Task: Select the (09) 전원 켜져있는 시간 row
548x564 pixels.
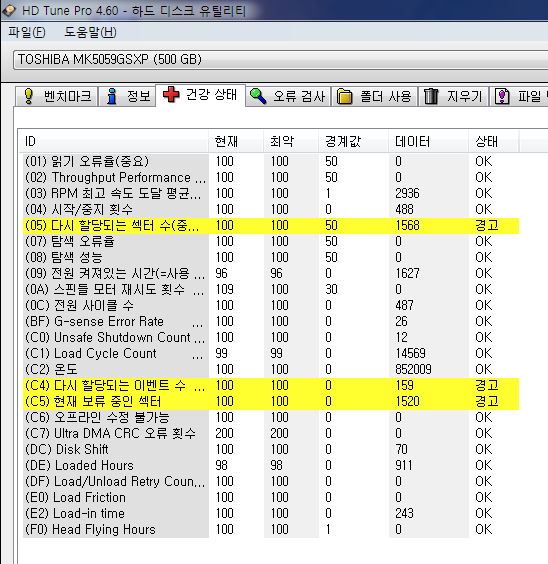Action: (271, 273)
